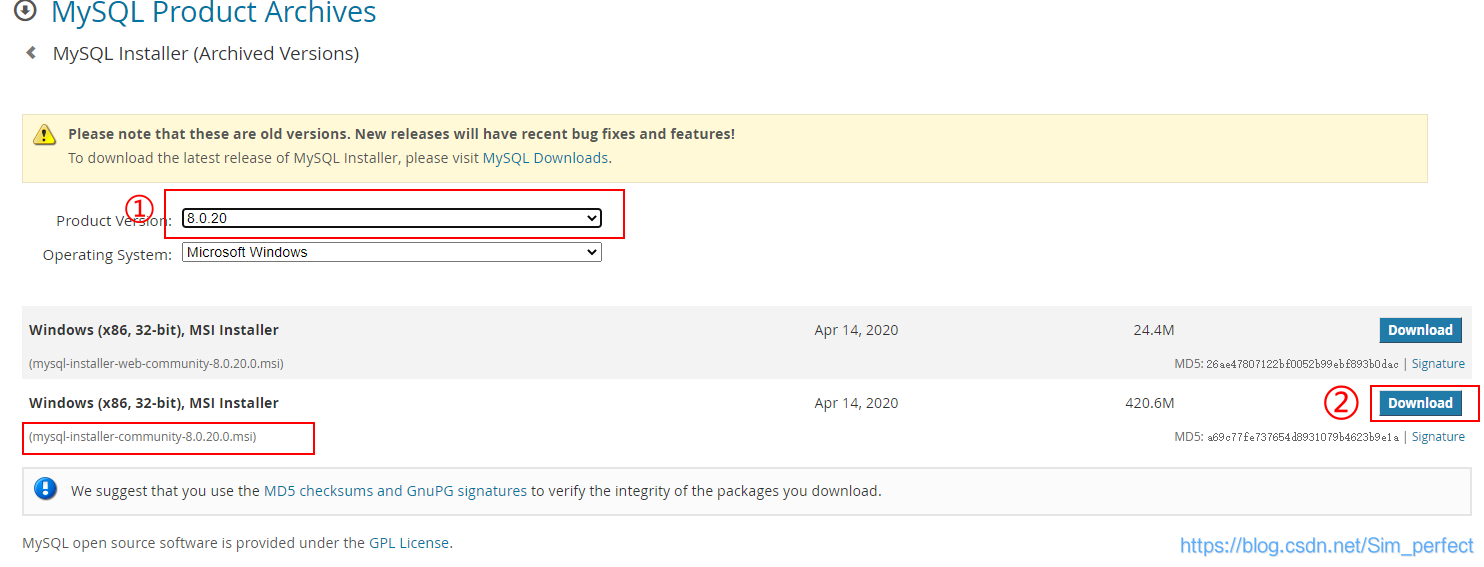The image size is (1484, 567).
Task: Download the 24.4M web community installer
Action: click(1420, 330)
